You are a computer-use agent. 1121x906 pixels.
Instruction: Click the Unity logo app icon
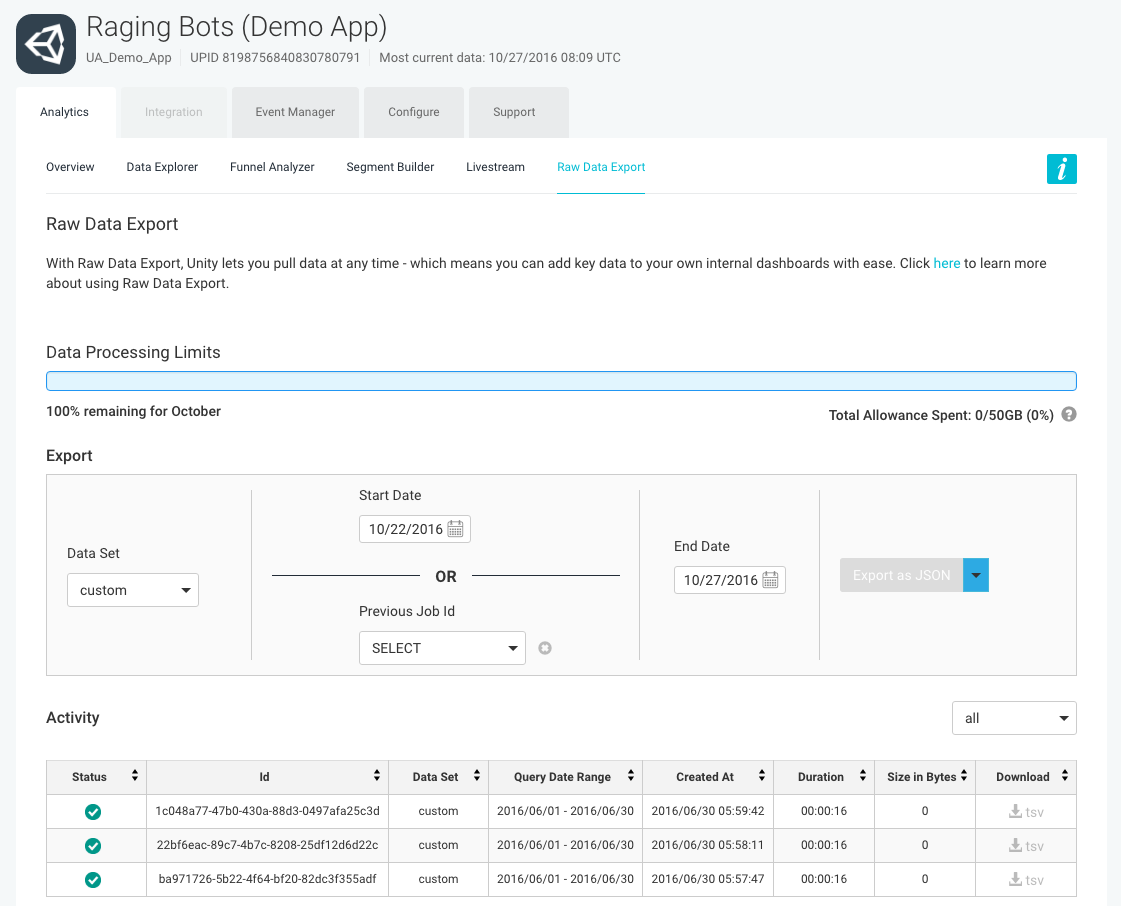click(x=46, y=44)
